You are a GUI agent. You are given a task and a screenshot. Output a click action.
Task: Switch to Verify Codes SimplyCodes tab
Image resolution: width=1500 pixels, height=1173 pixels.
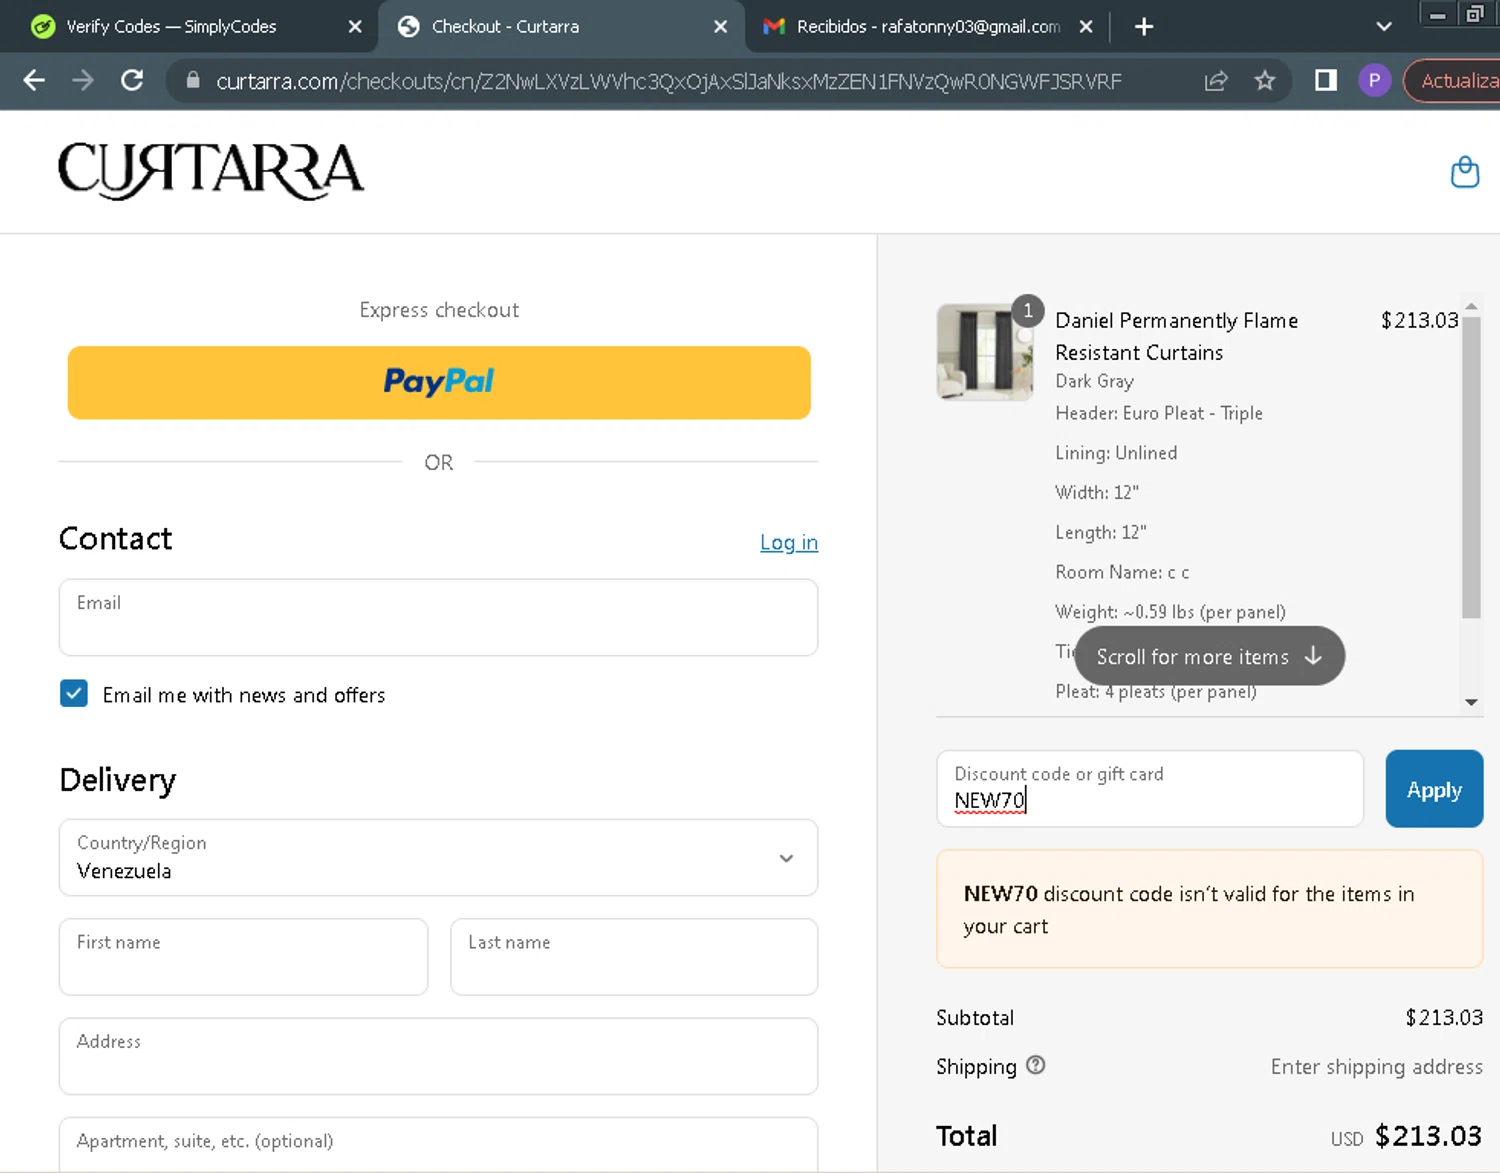point(190,27)
